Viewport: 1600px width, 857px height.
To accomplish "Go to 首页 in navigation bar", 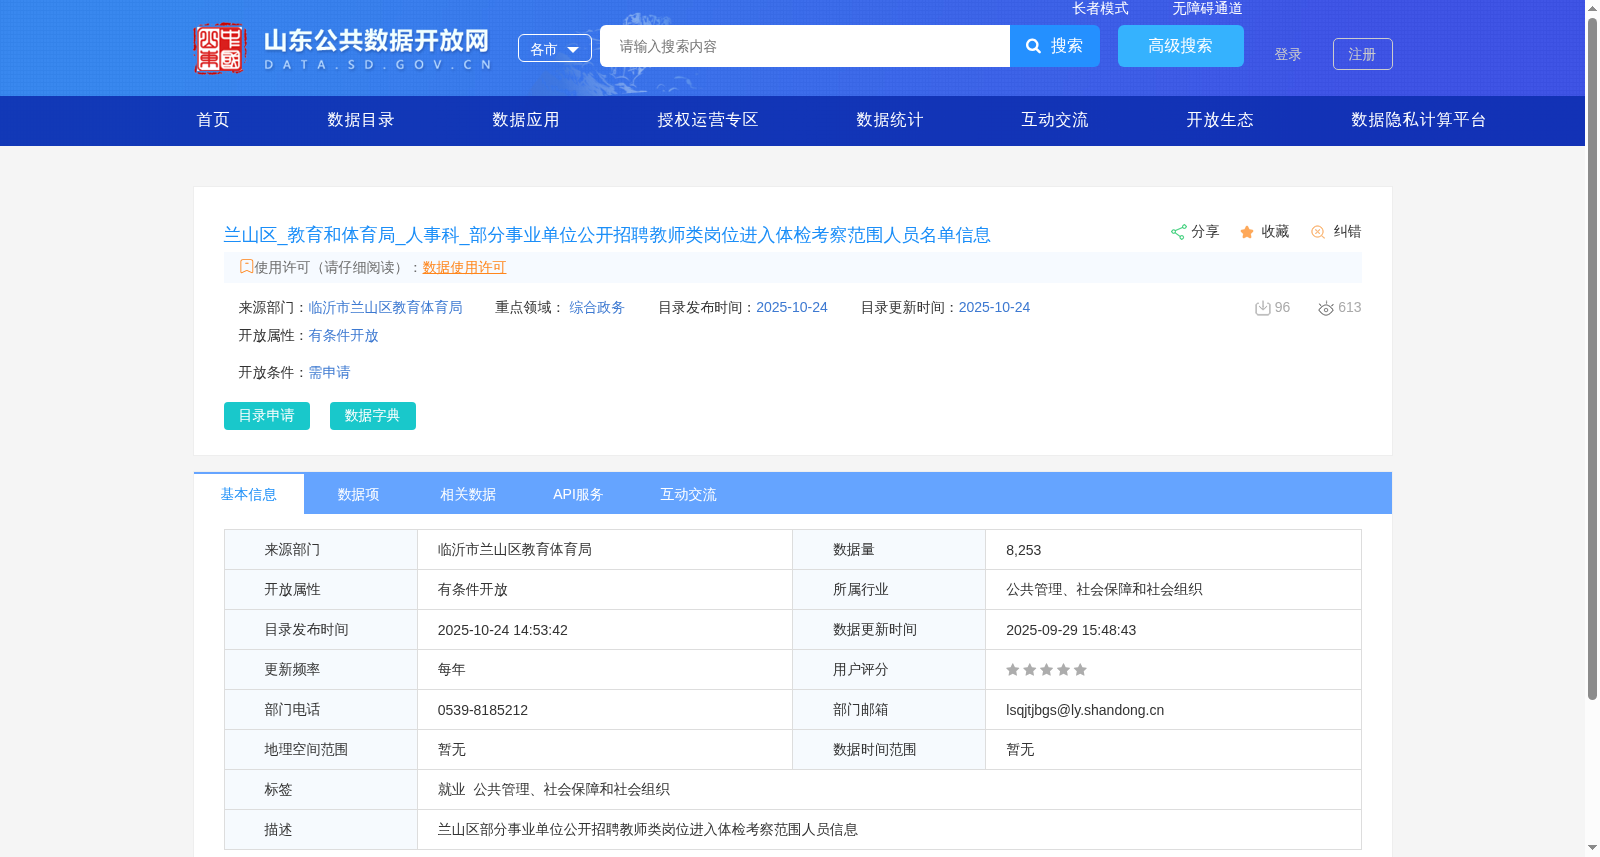I will (x=213, y=120).
